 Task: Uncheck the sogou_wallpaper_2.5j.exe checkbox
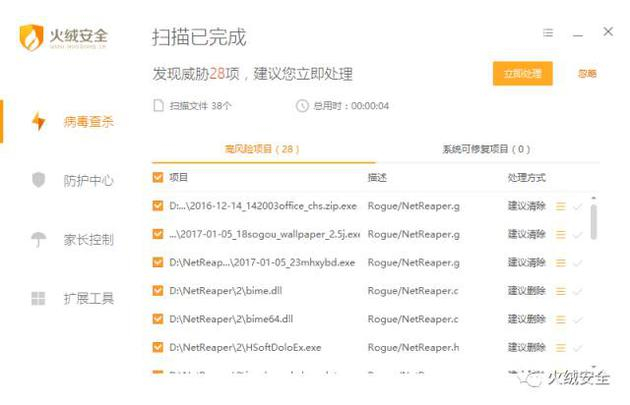(158, 234)
